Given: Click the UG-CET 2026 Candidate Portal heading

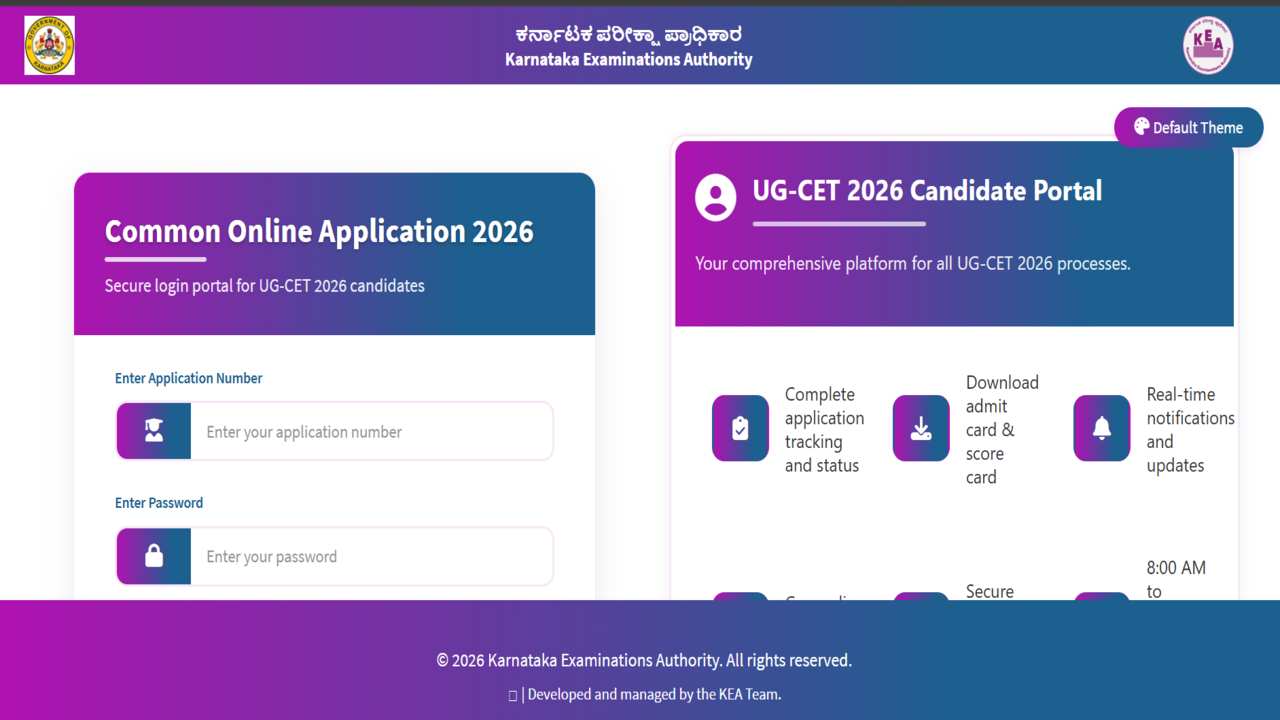Looking at the screenshot, I should tap(927, 191).
